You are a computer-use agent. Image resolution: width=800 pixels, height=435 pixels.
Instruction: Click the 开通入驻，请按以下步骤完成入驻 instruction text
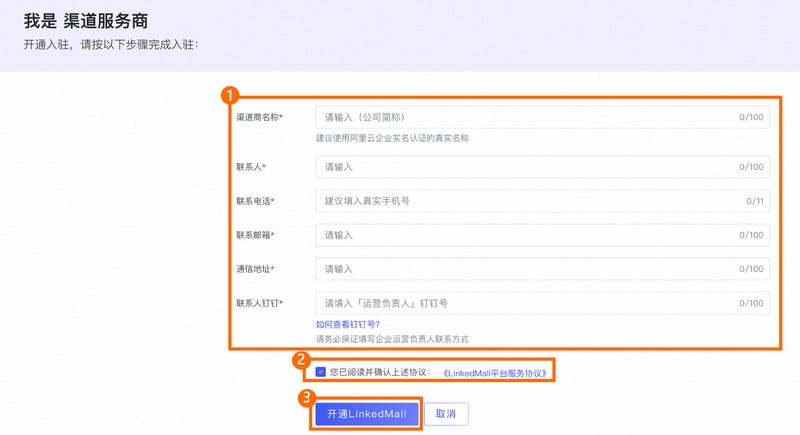coord(110,45)
